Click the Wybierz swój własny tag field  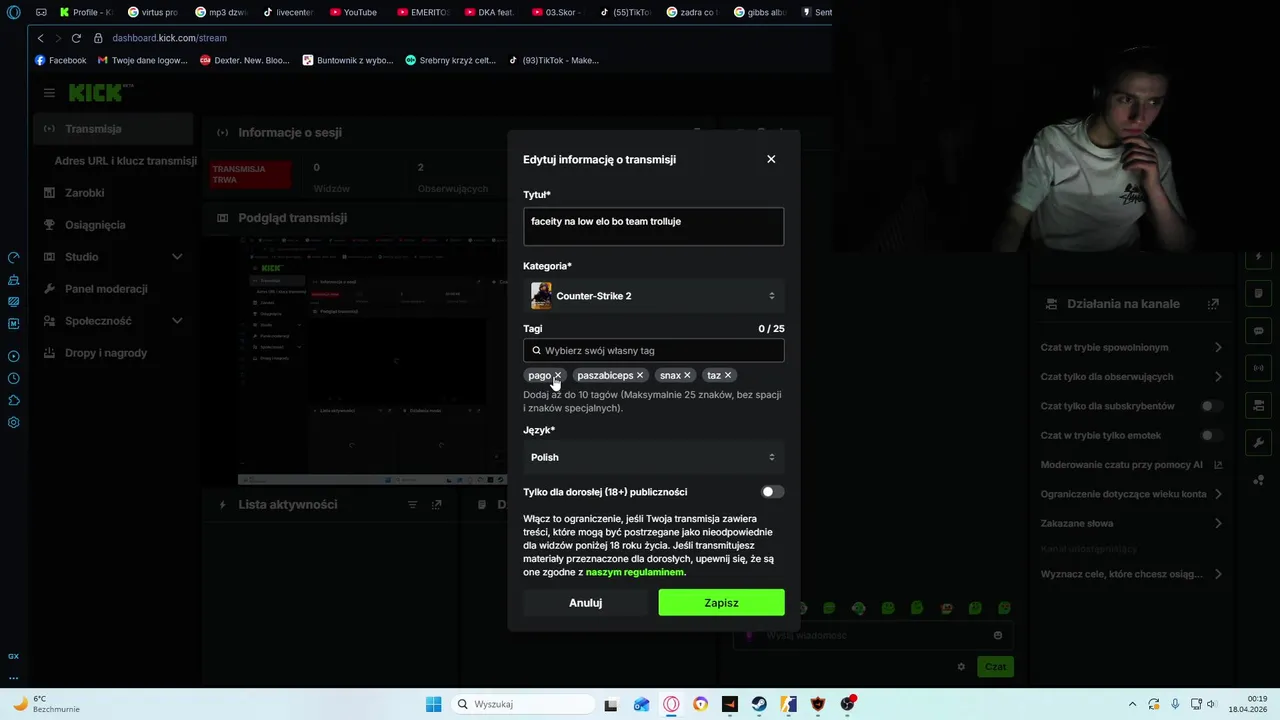coord(653,351)
